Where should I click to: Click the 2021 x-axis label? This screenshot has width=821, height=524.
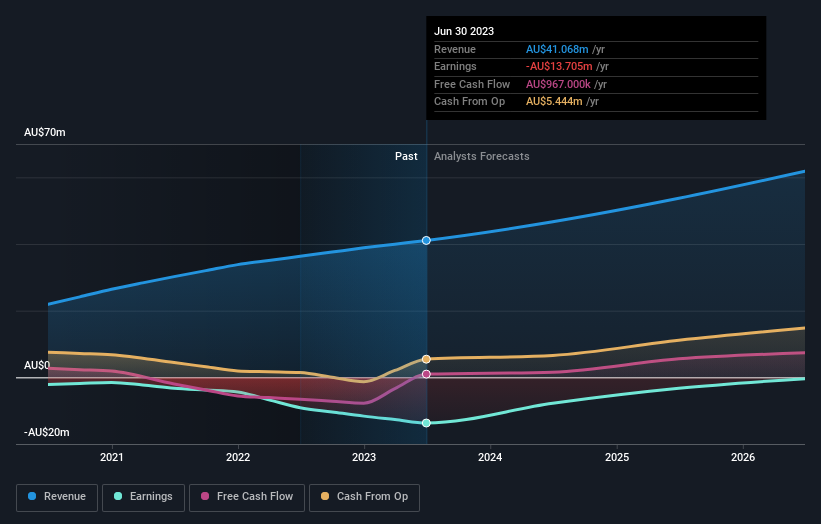pos(112,457)
